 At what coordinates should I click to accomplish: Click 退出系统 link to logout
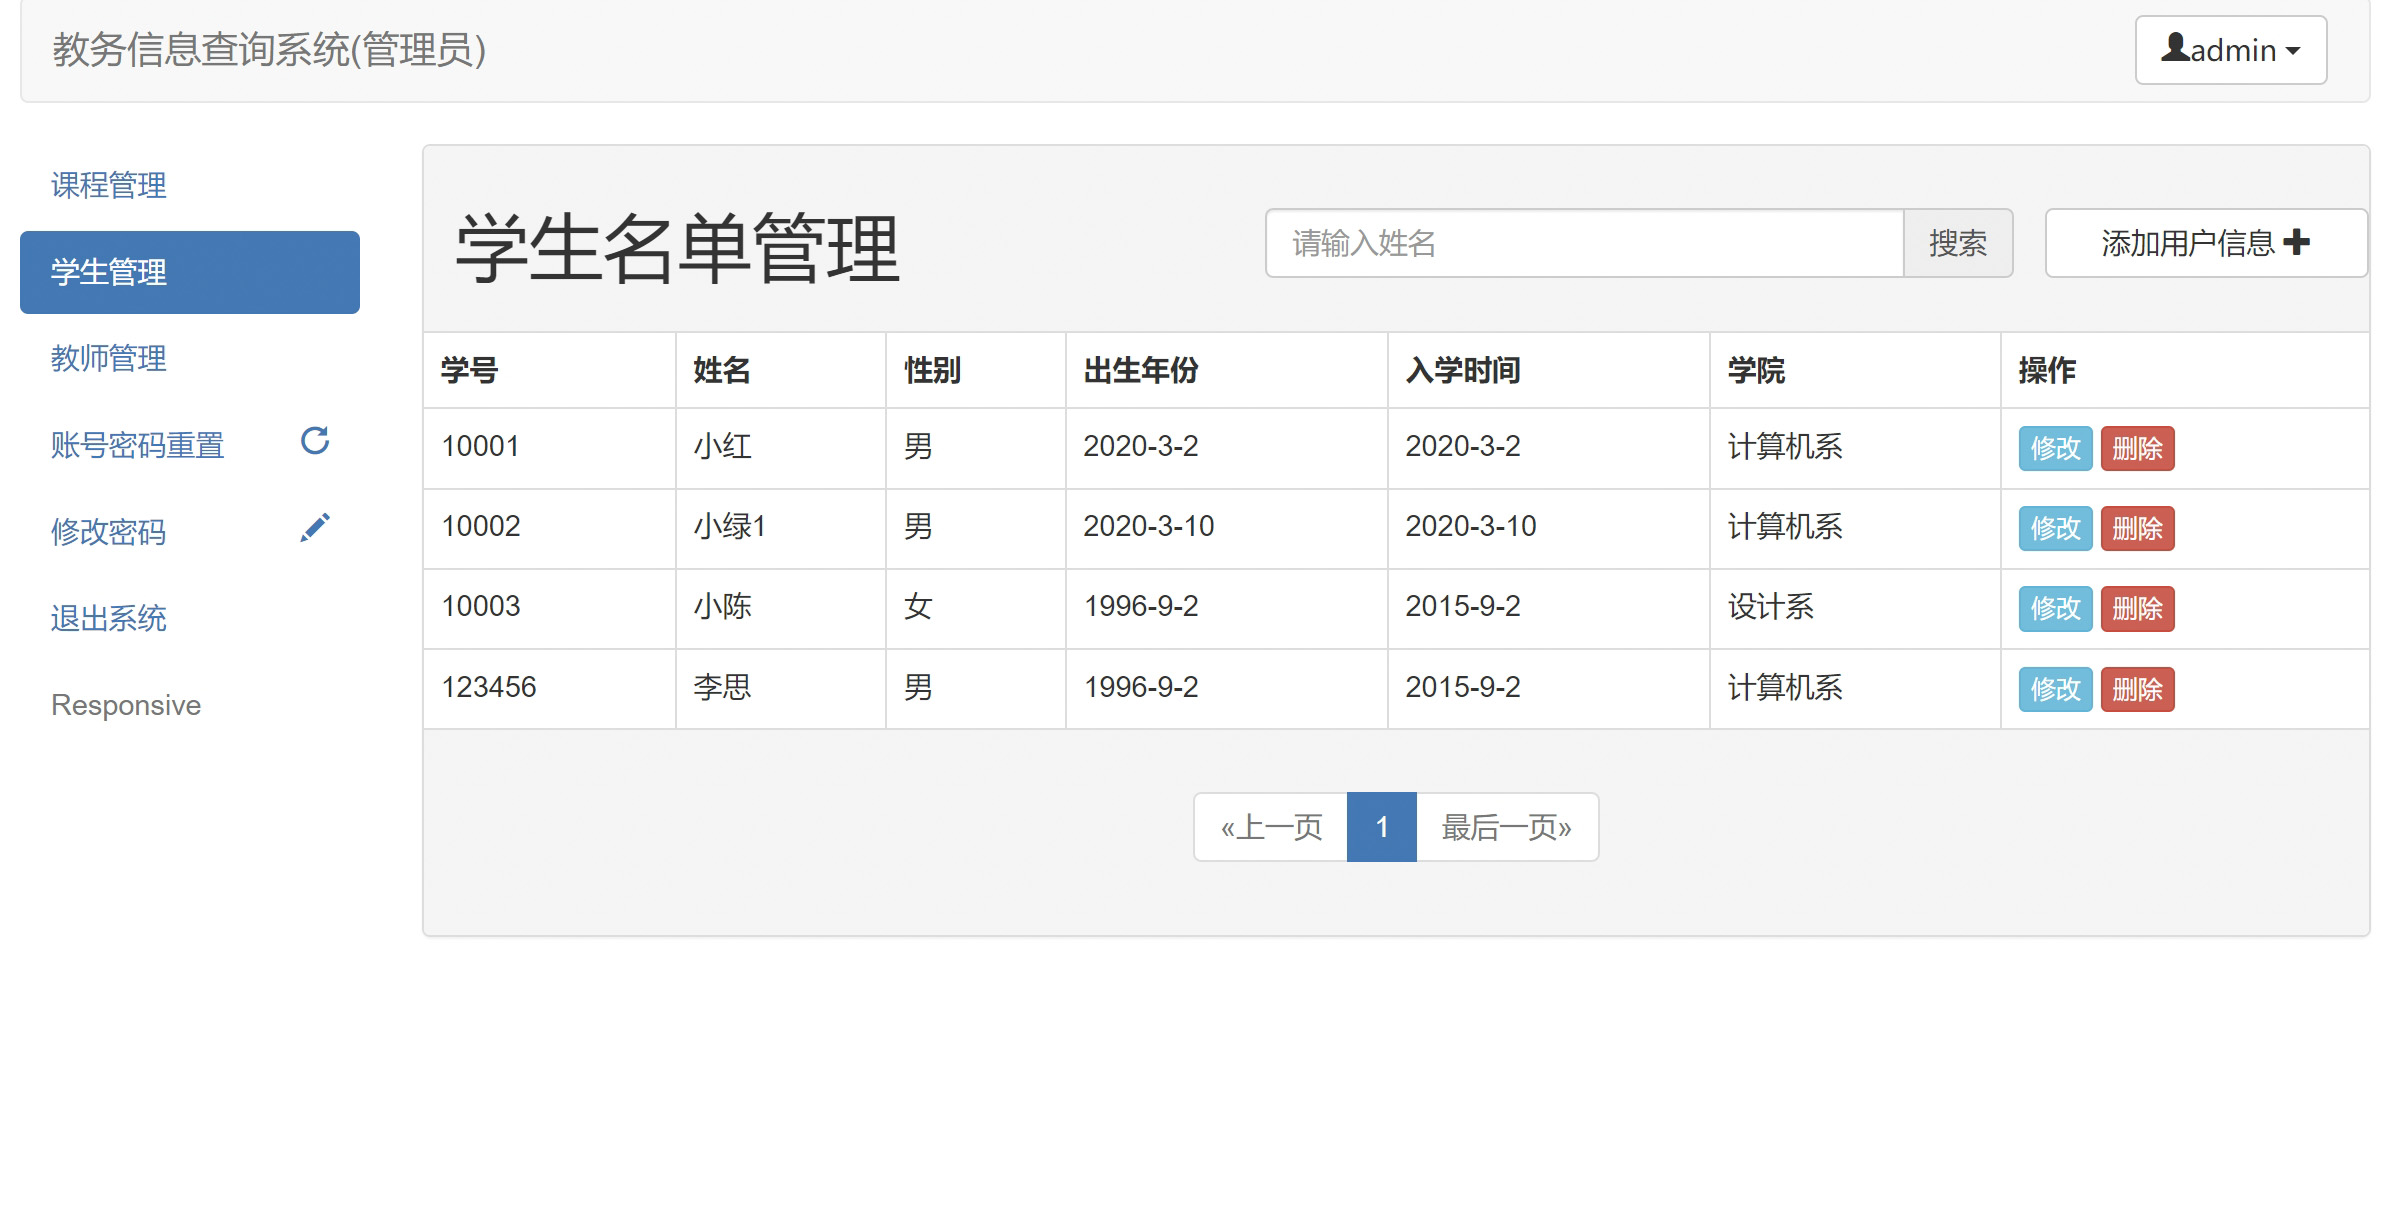coord(108,616)
